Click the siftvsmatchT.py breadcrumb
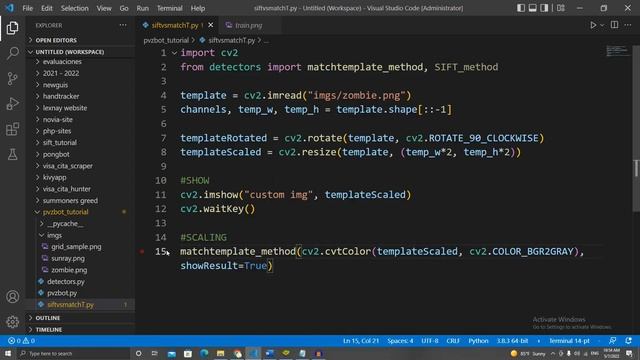 pos(231,40)
